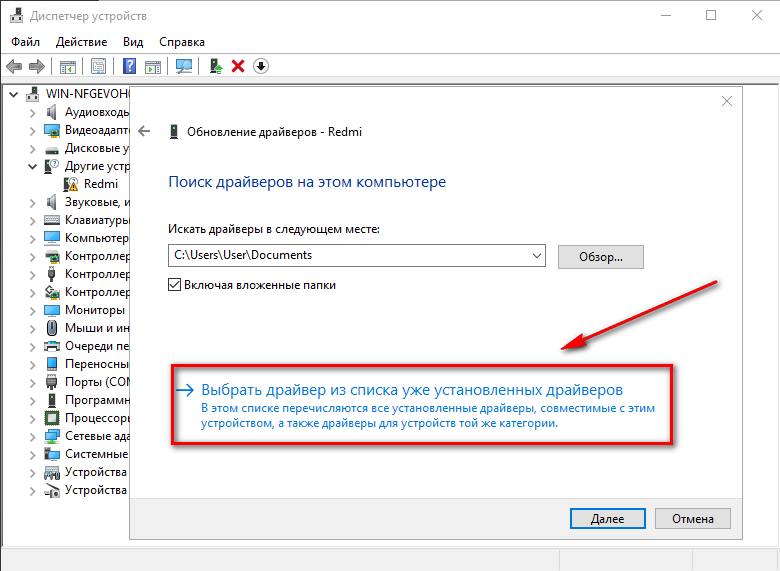The width and height of the screenshot is (780, 571).
Task: Select the Компьютер tree item
Action: coord(97,238)
